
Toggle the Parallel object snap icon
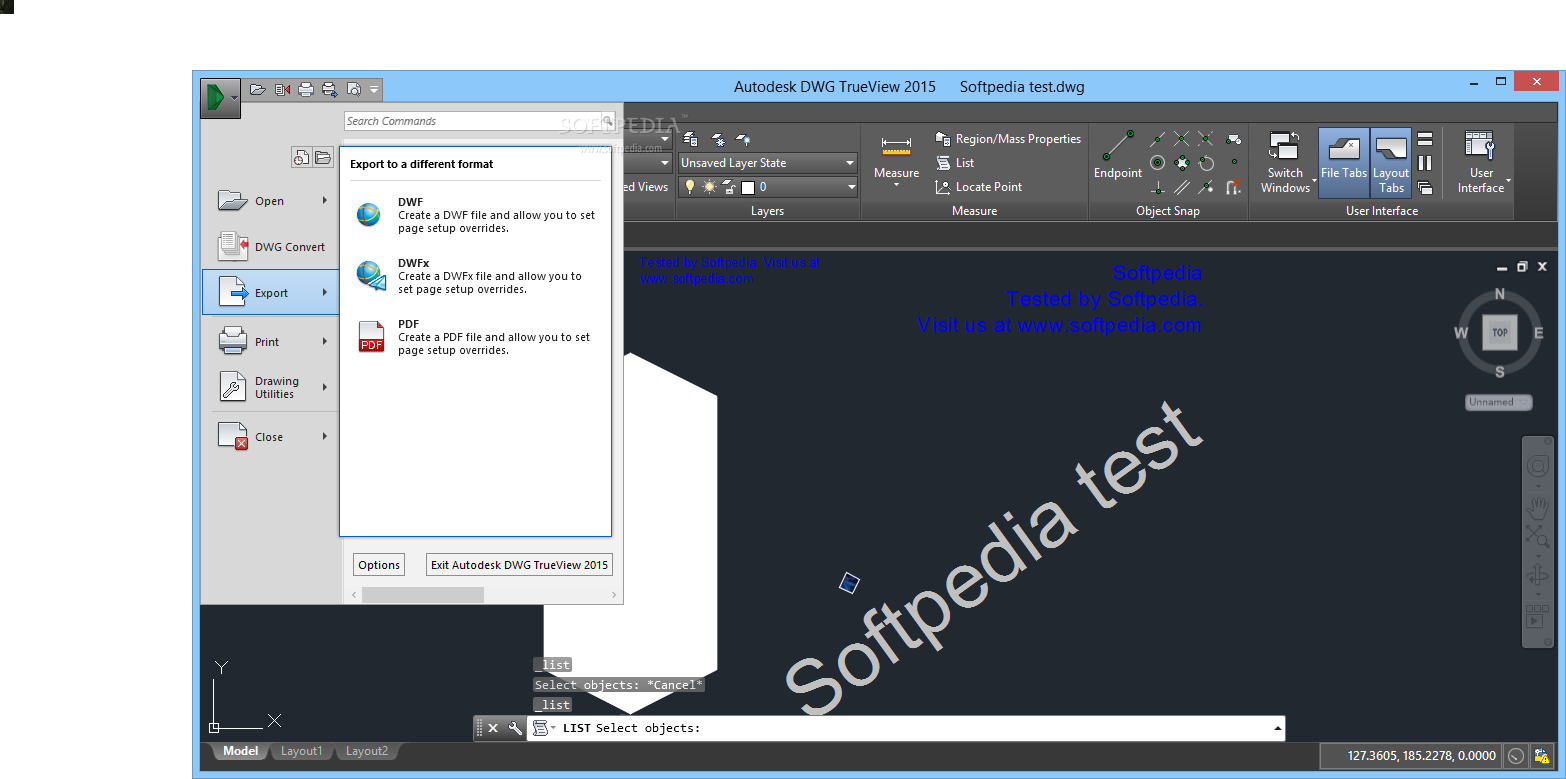[1182, 187]
